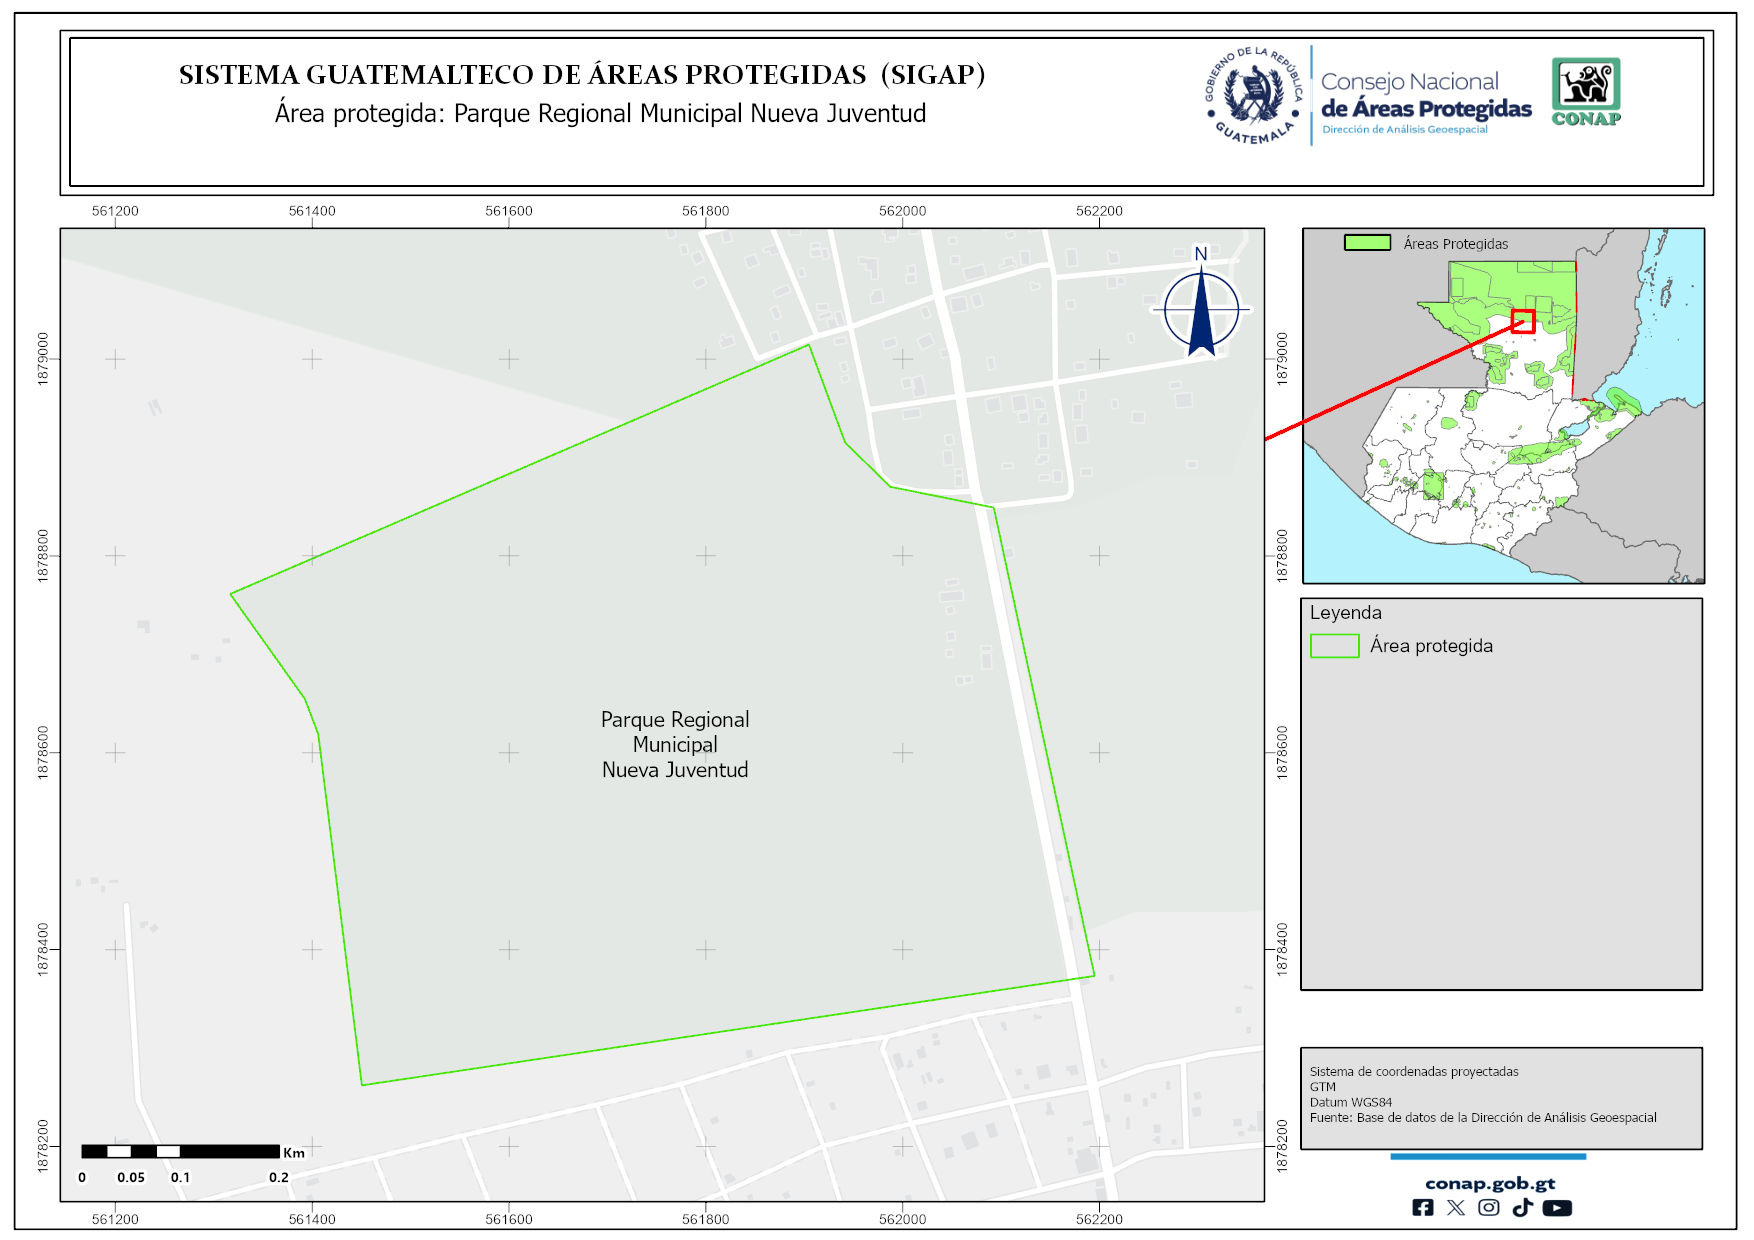Screen dimensions: 1754x1240
Task: Click the Leyenda heading
Action: [x=1345, y=613]
